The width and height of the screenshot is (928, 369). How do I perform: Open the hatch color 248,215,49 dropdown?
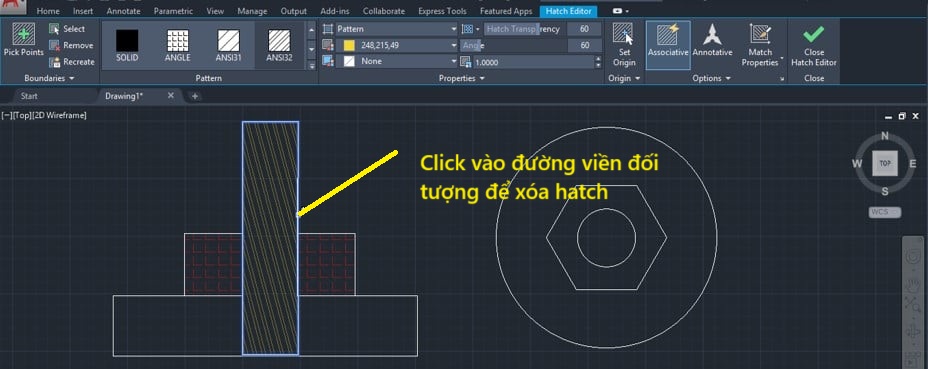[x=397, y=45]
